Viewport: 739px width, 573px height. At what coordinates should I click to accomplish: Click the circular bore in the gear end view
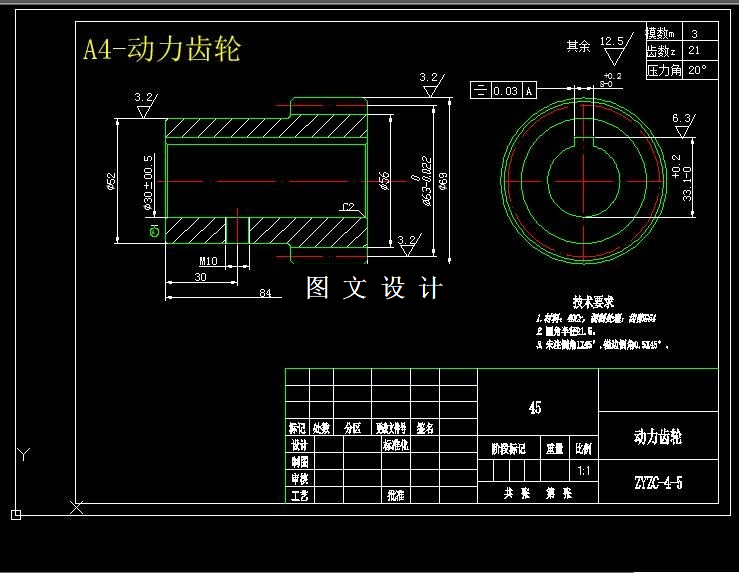pyautogui.click(x=583, y=180)
